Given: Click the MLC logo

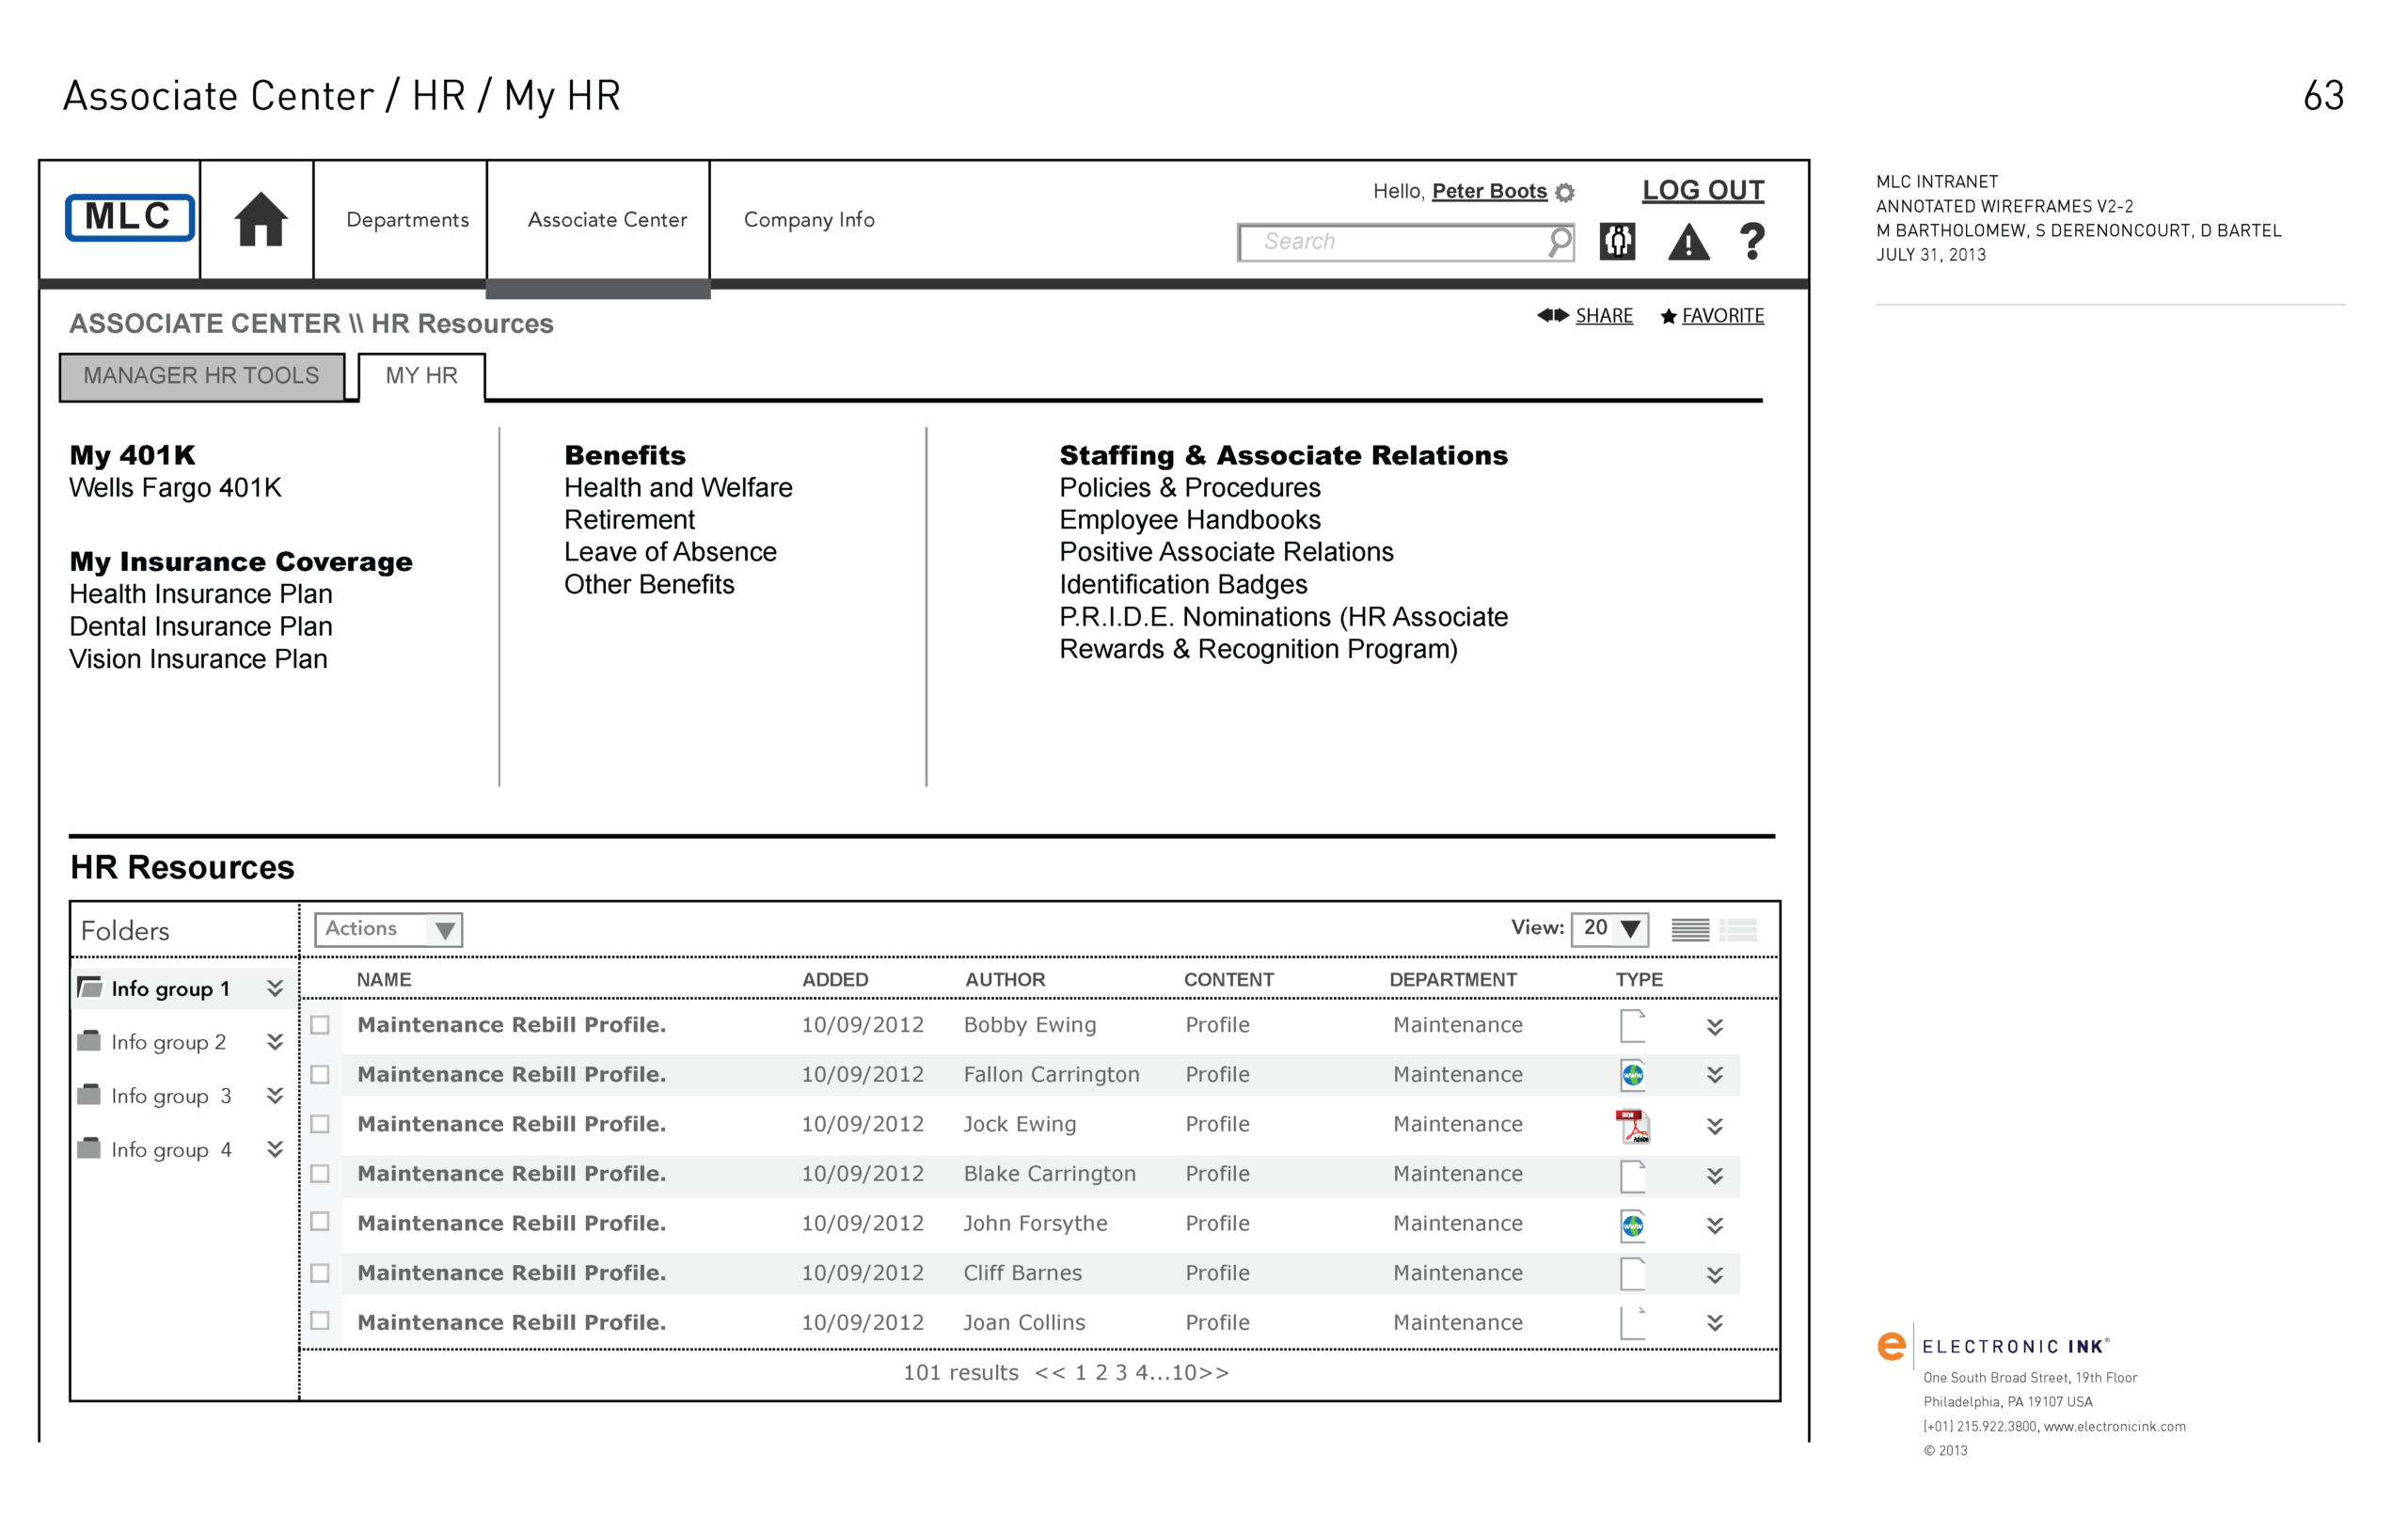Looking at the screenshot, I should (x=130, y=218).
